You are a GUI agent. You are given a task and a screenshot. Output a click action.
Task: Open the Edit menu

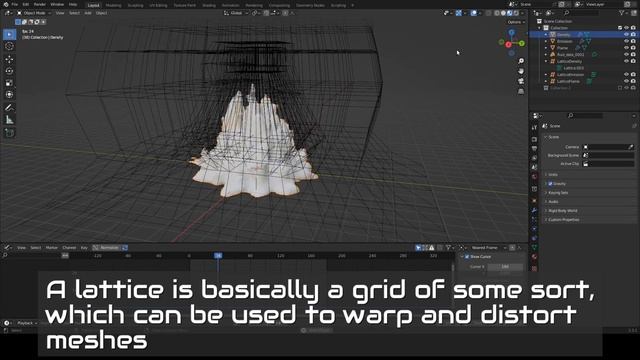coord(26,4)
